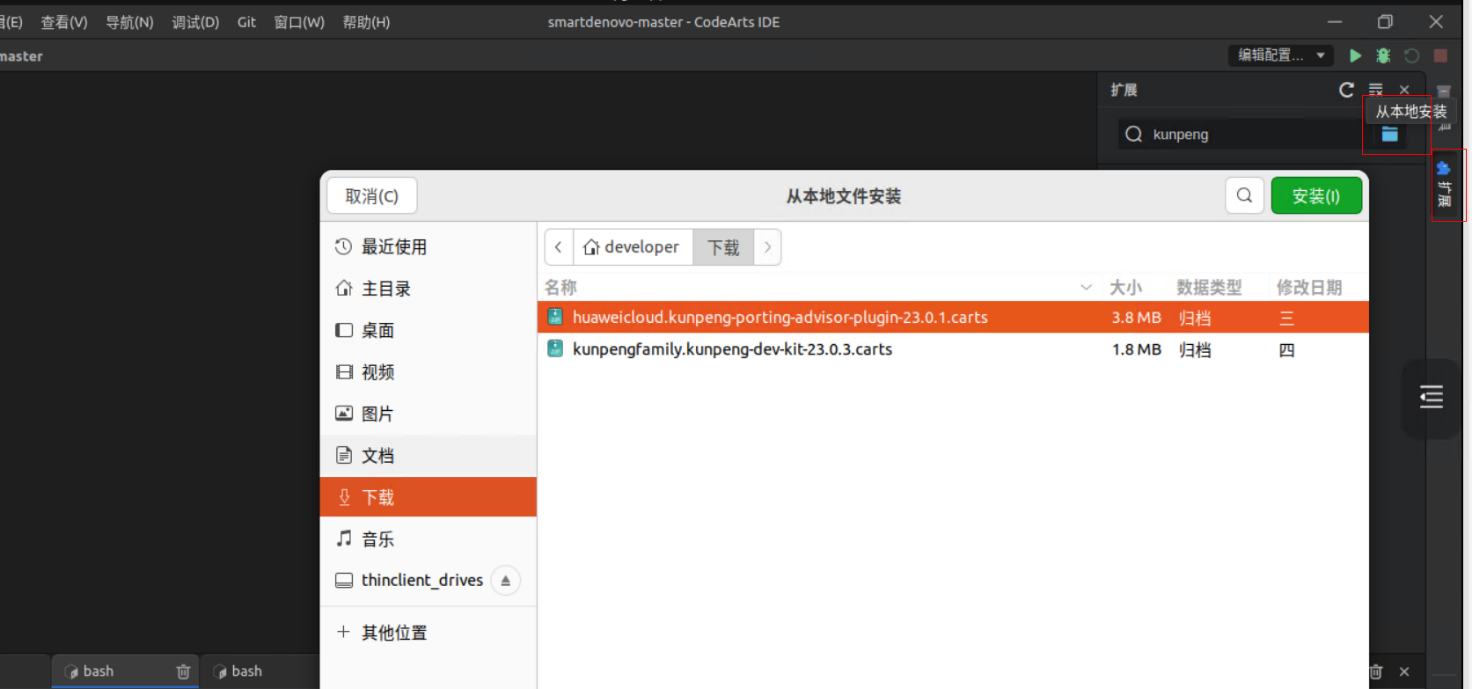This screenshot has height=689, width=1472.
Task: Sort files by the 名称 column header
Action: (561, 288)
